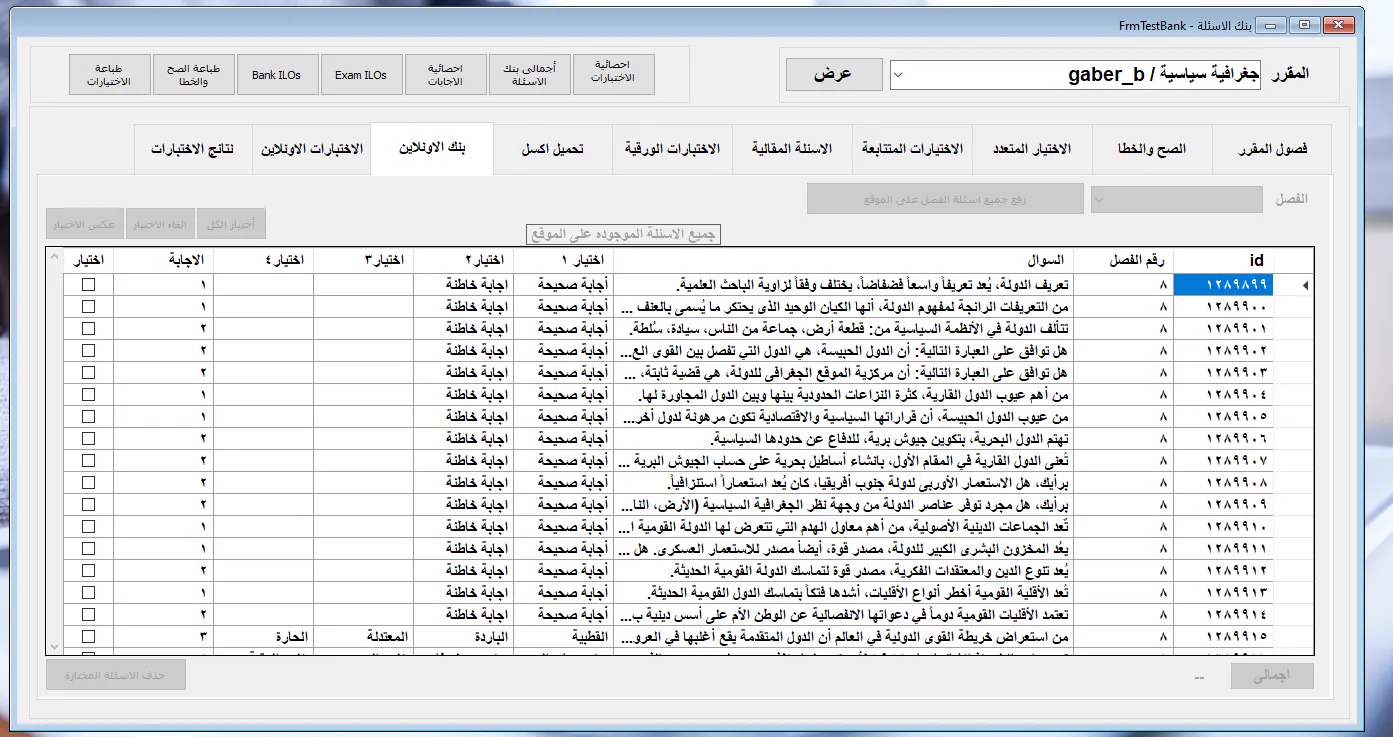1393x737 pixels.
Task: Open the نتائج الاختبارات tab
Action: point(193,150)
